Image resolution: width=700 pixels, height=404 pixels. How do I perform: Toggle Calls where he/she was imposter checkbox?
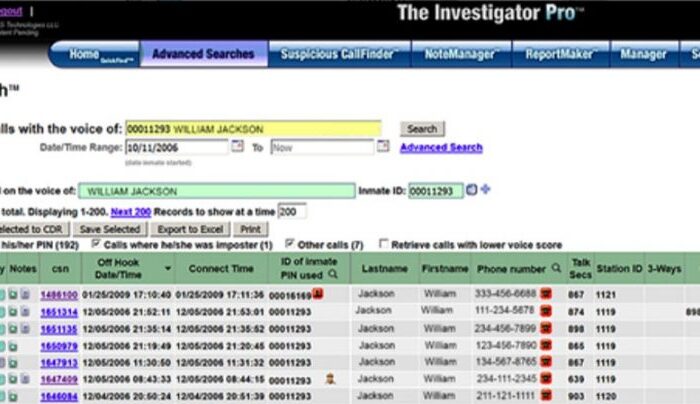point(96,244)
